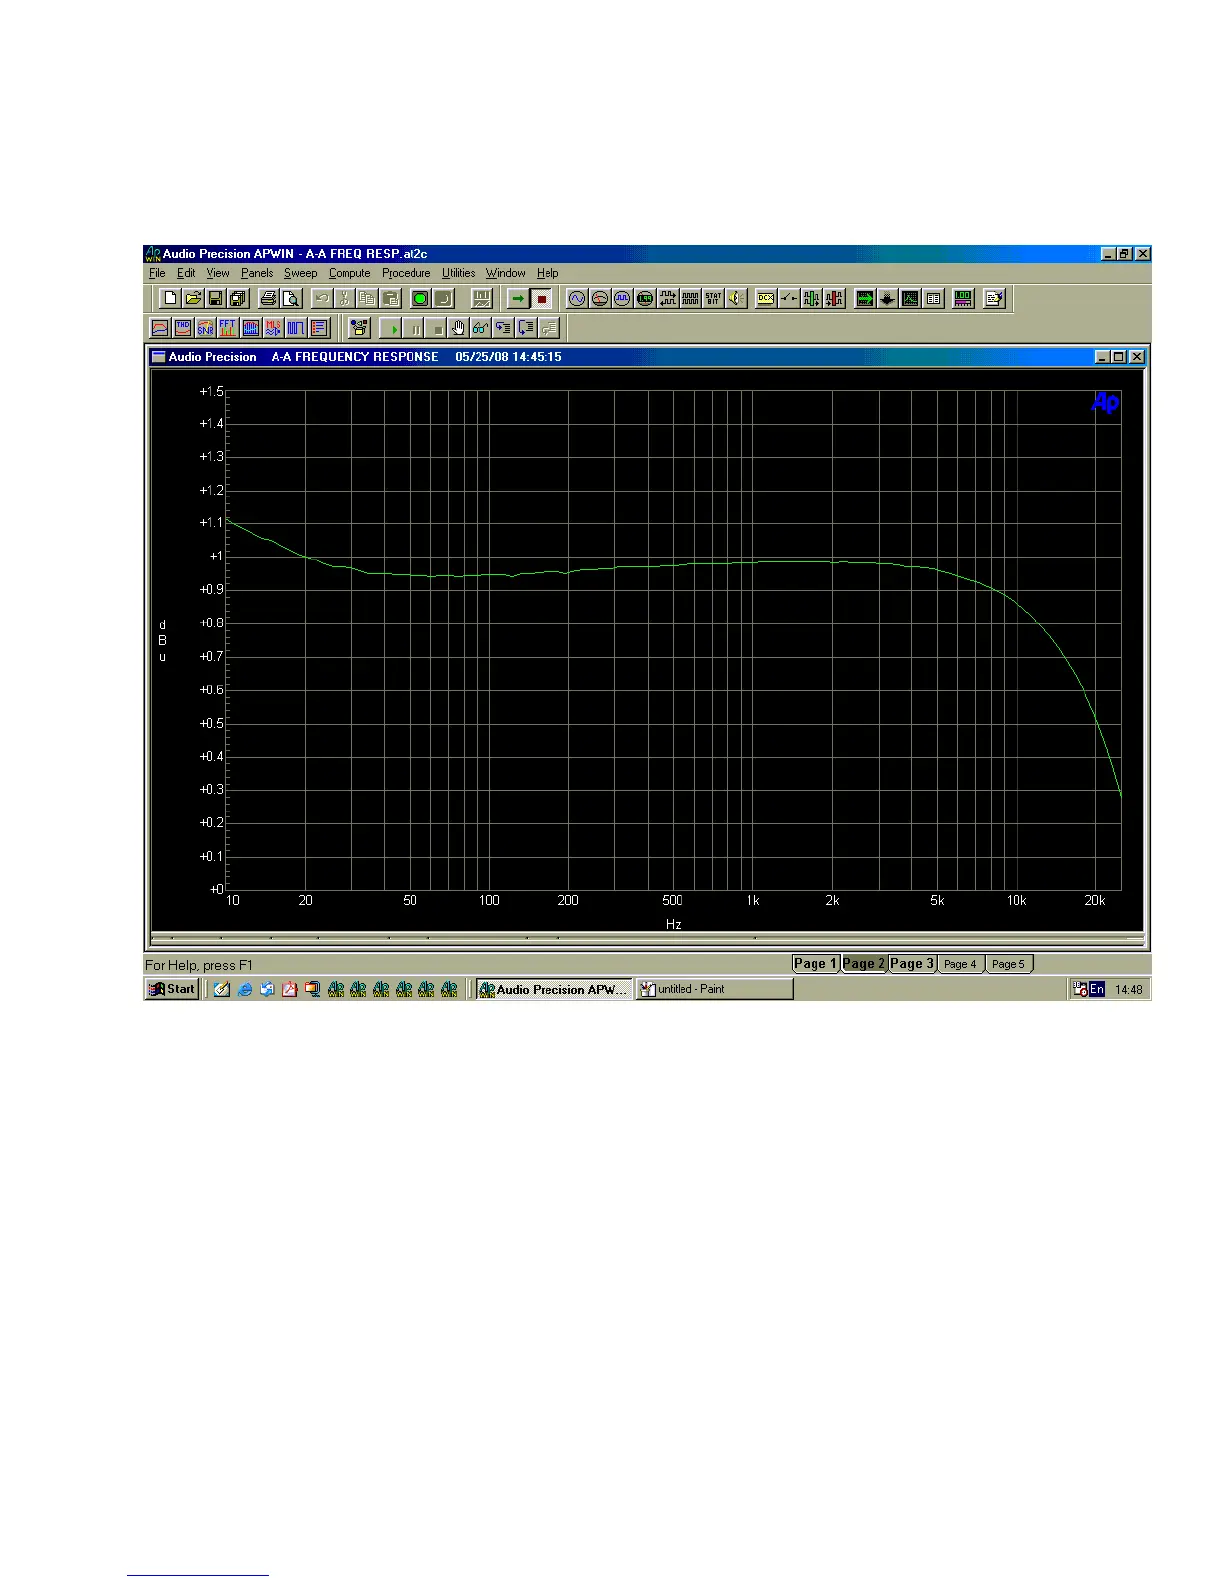The image size is (1224, 1584).
Task: Open the analog generator panel sine icon
Action: [x=577, y=298]
